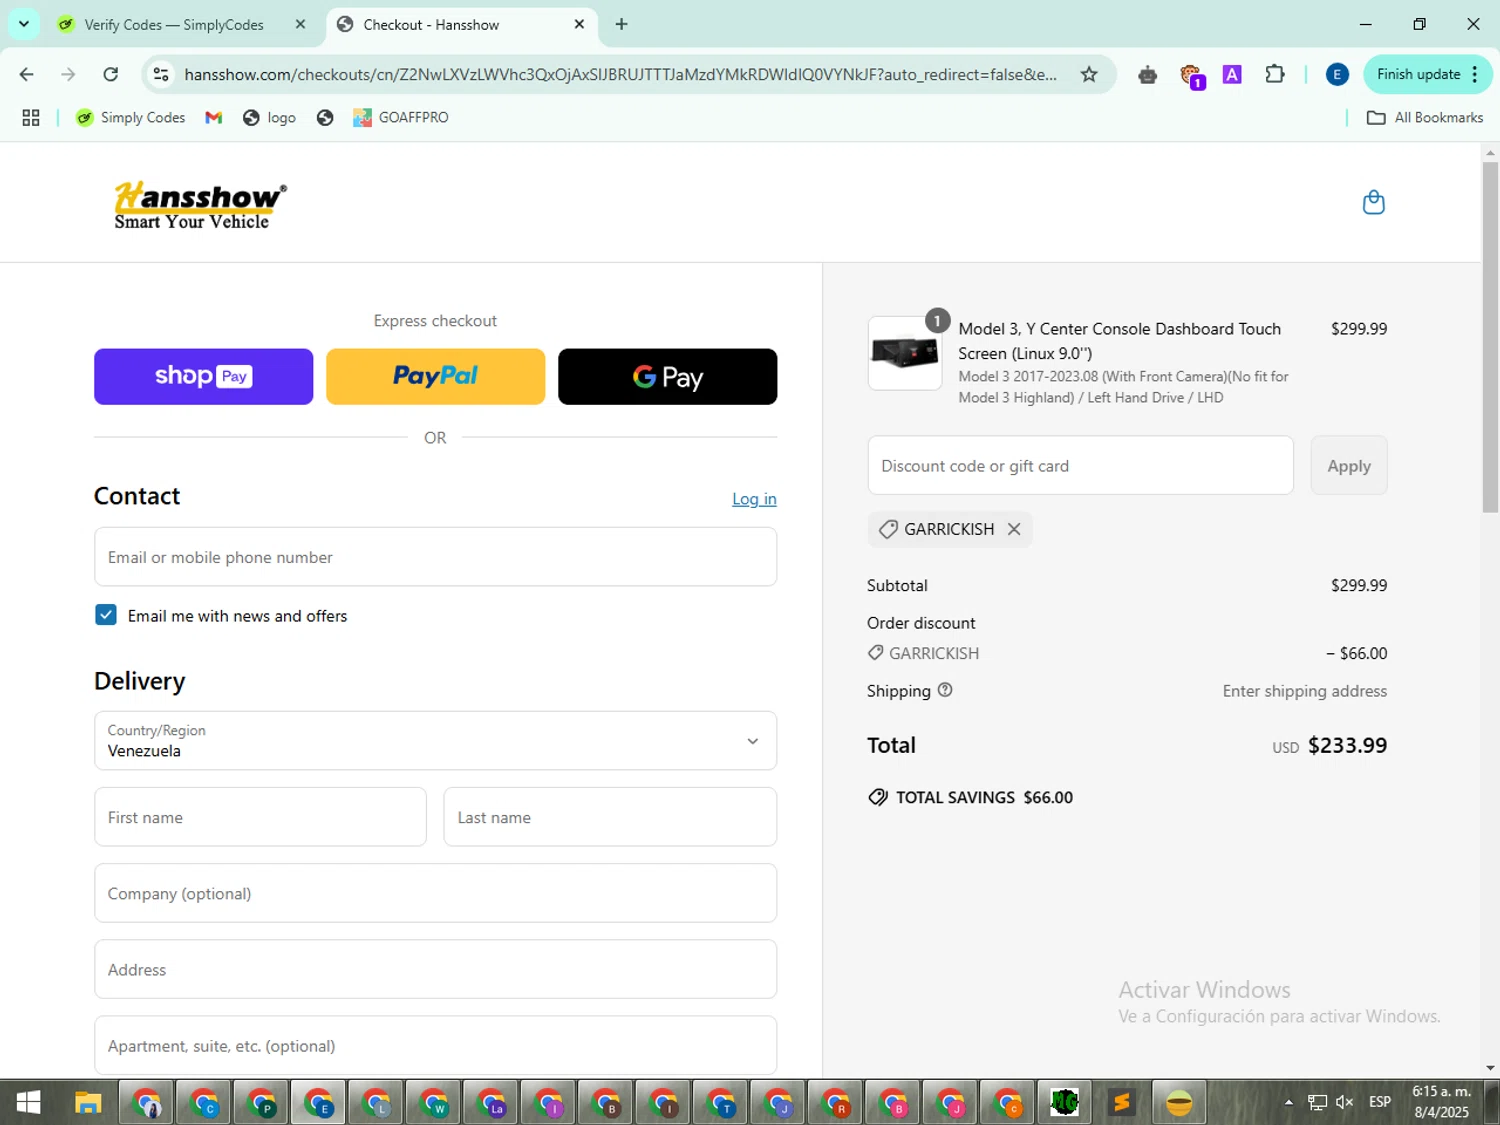Viewport: 1500px width, 1125px height.
Task: Click the page vertical scrollbar
Action: tap(1490, 337)
